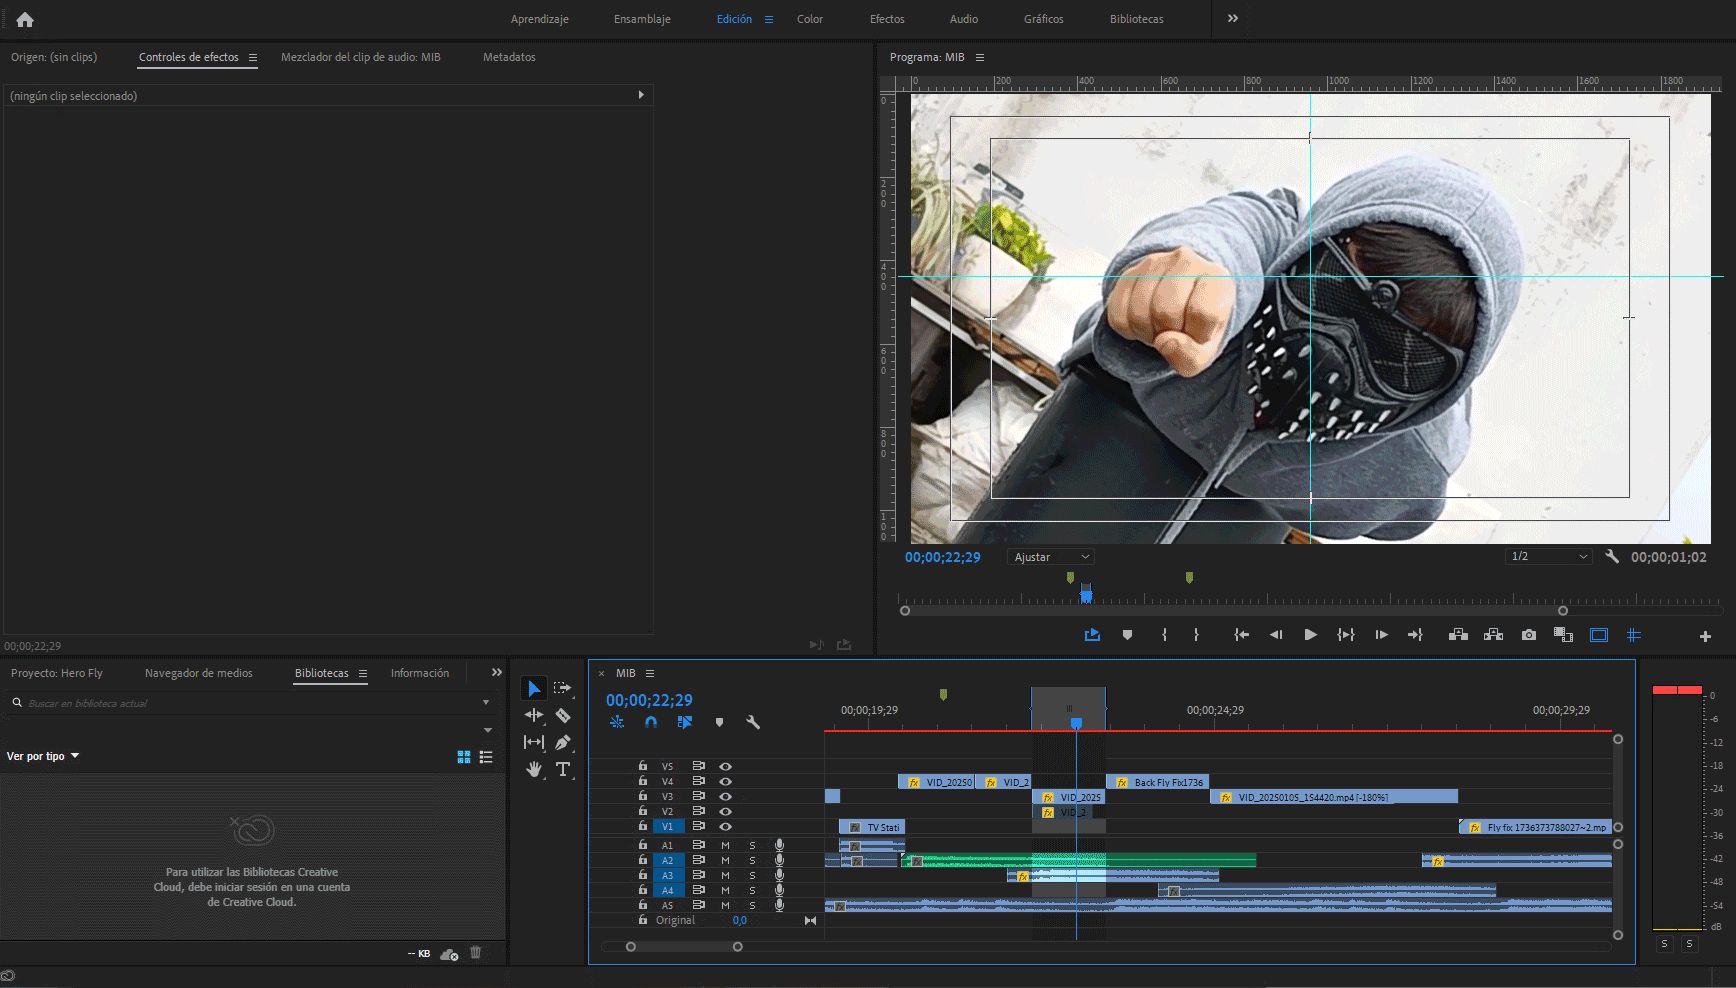Select the Pen tool
Viewport: 1736px width, 988px height.
tap(563, 742)
